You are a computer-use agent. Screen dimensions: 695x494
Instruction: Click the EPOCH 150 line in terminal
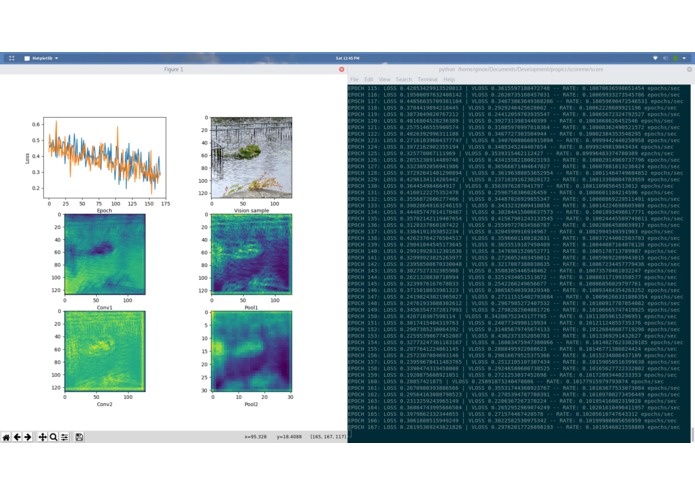click(x=514, y=316)
